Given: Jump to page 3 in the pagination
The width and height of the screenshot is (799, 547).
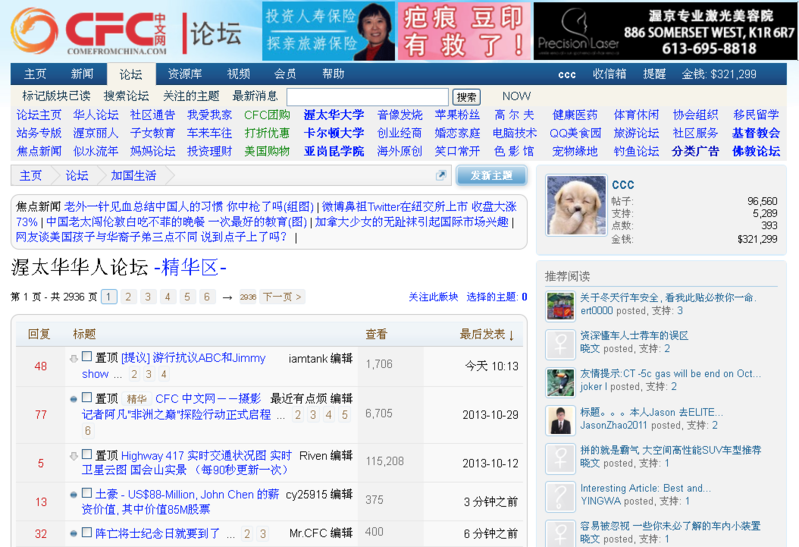Looking at the screenshot, I should pyautogui.click(x=147, y=297).
